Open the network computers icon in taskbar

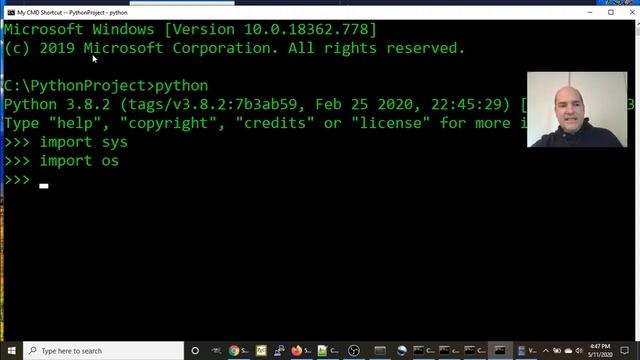tap(279, 351)
